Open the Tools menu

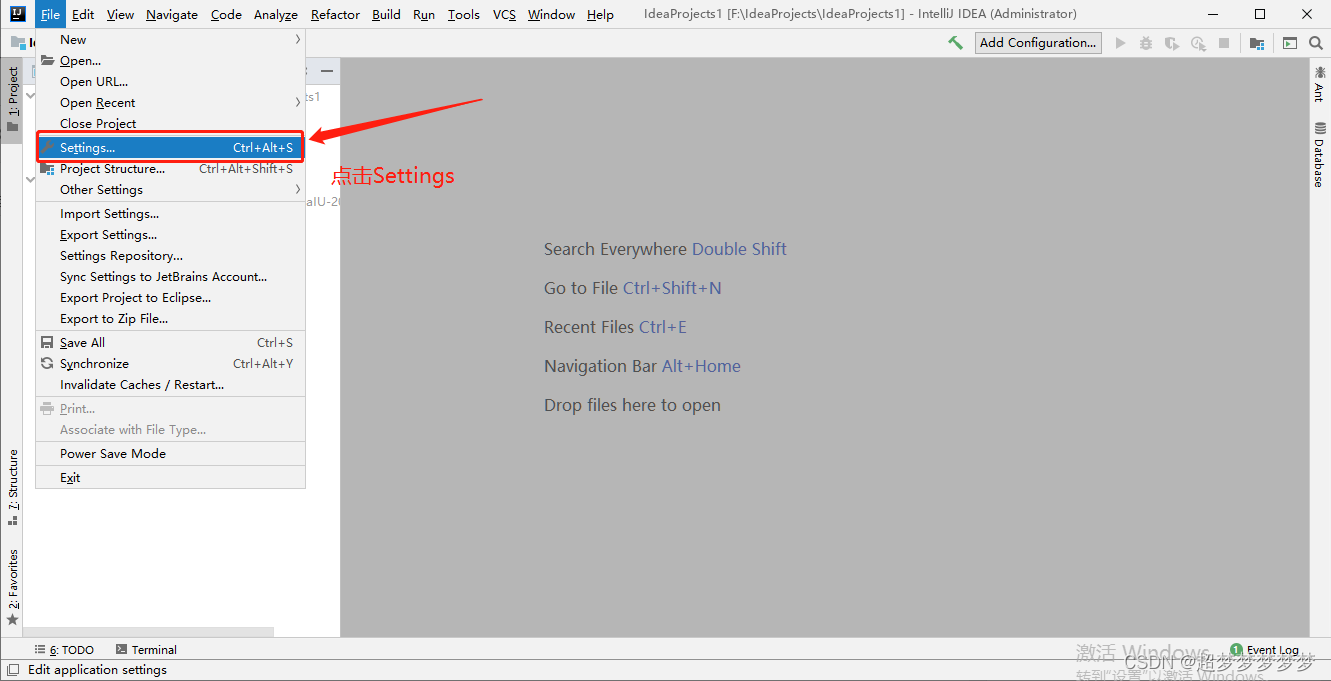click(464, 14)
